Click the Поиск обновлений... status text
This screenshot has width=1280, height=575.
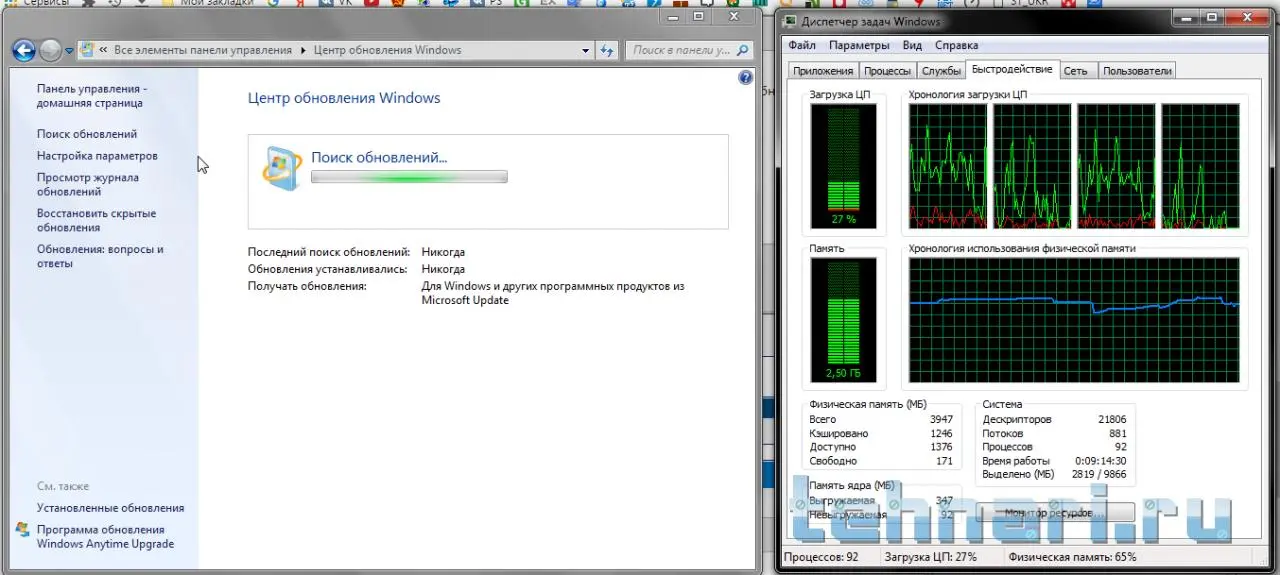[x=379, y=157]
